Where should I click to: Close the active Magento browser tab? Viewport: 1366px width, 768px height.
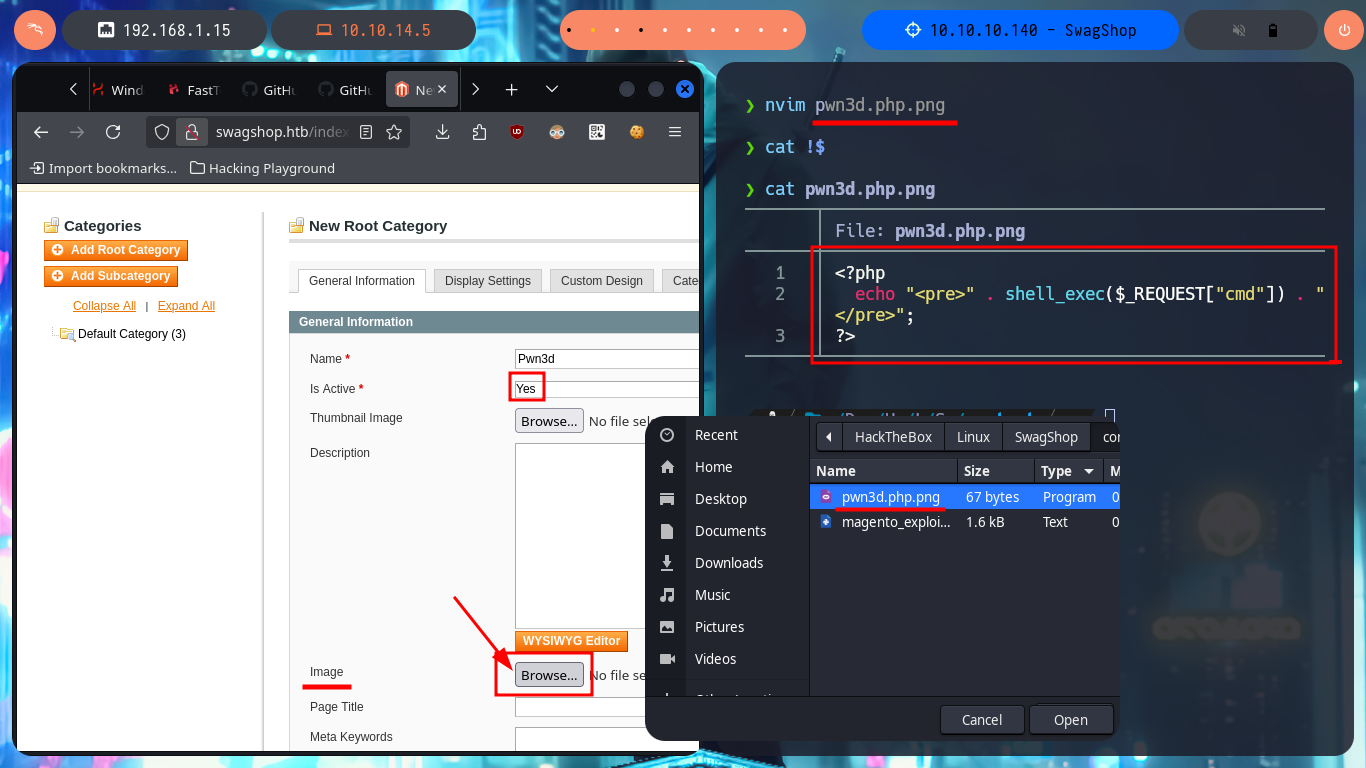pyautogui.click(x=443, y=90)
